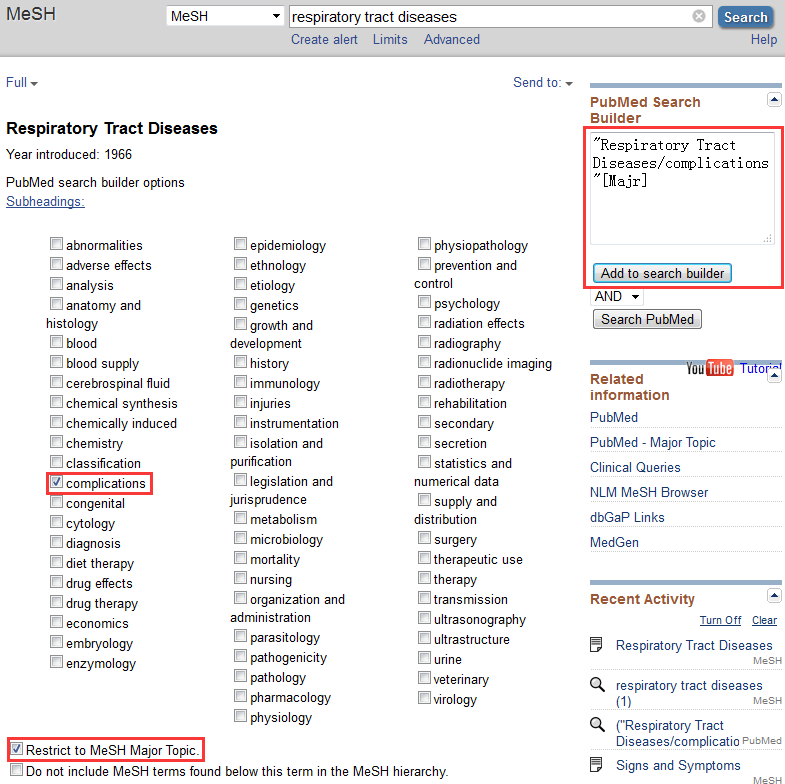Expand the Send to menu

[x=543, y=83]
